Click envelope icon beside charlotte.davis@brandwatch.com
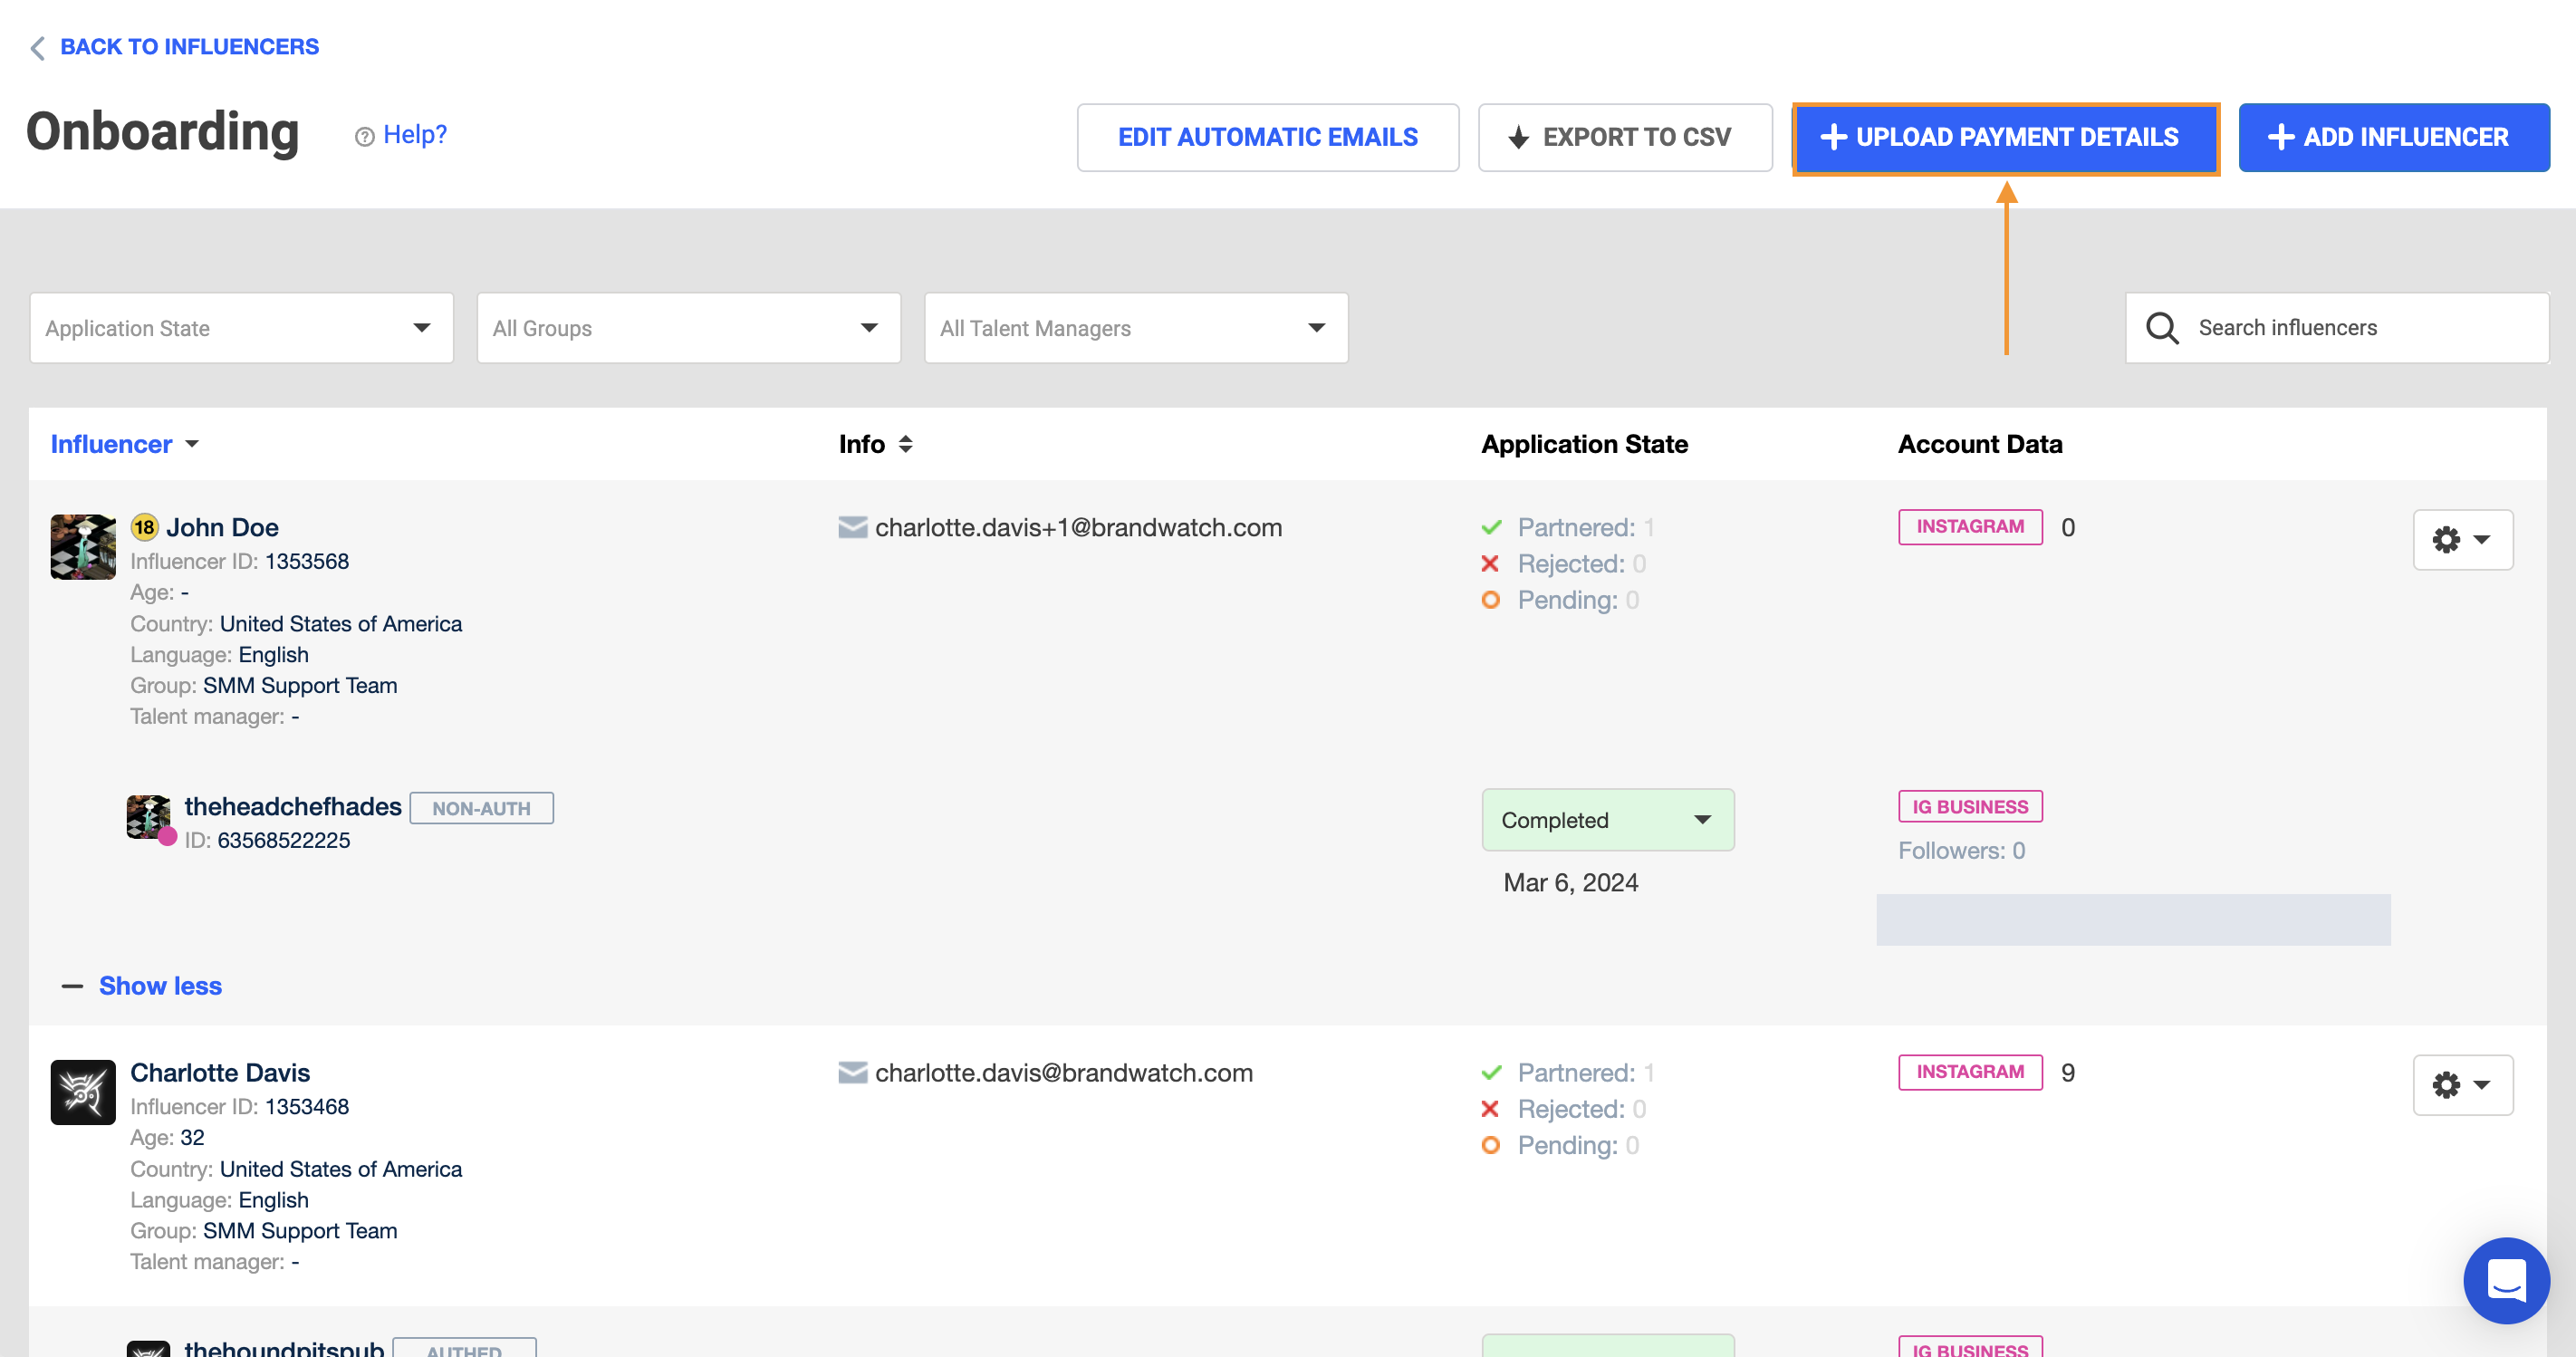The width and height of the screenshot is (2576, 1357). [852, 1073]
